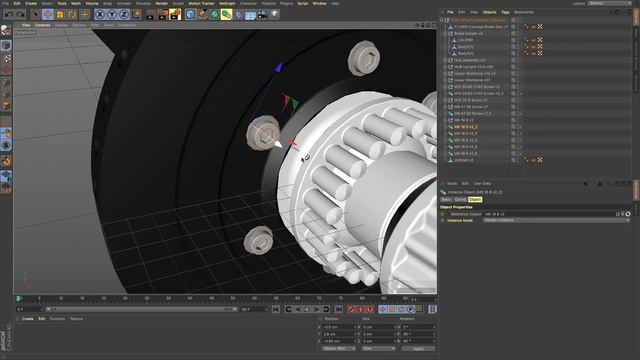
Task: Select the Spline Pen tool
Action: [202, 15]
